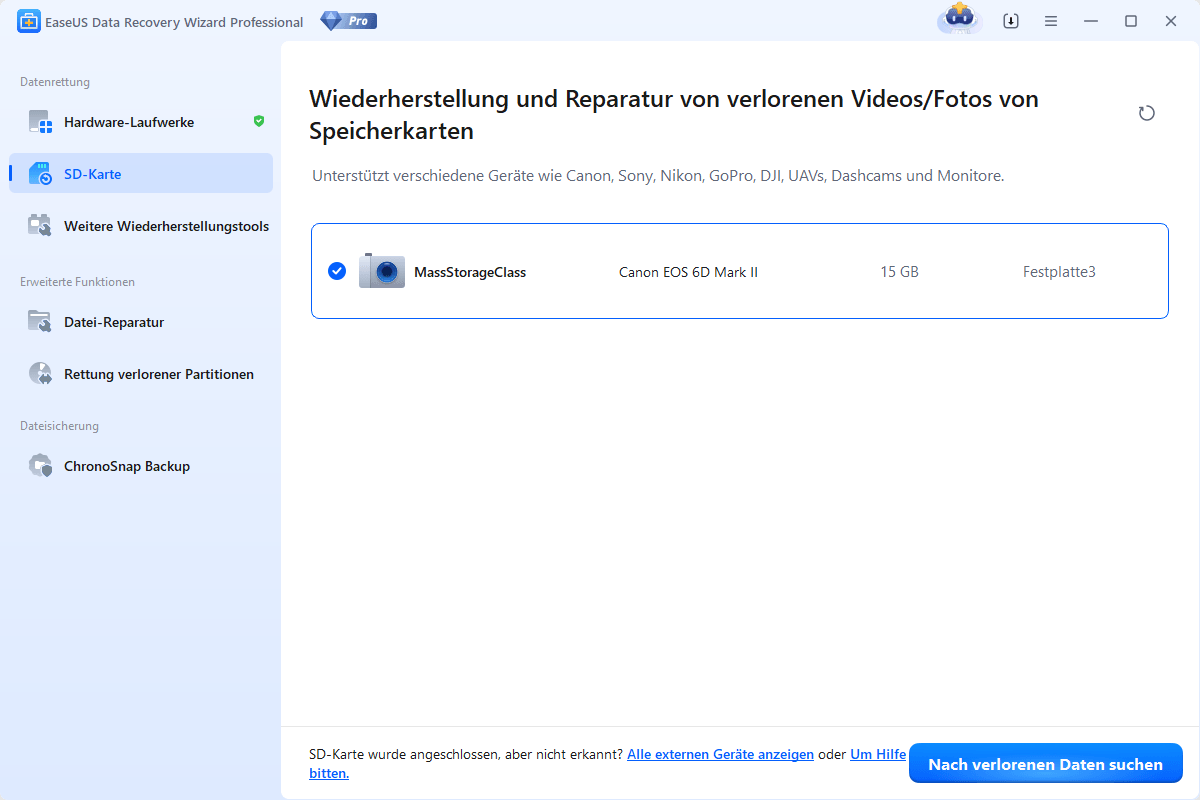The image size is (1200, 800).
Task: Click the Festplatte3 label
Action: tap(1059, 272)
